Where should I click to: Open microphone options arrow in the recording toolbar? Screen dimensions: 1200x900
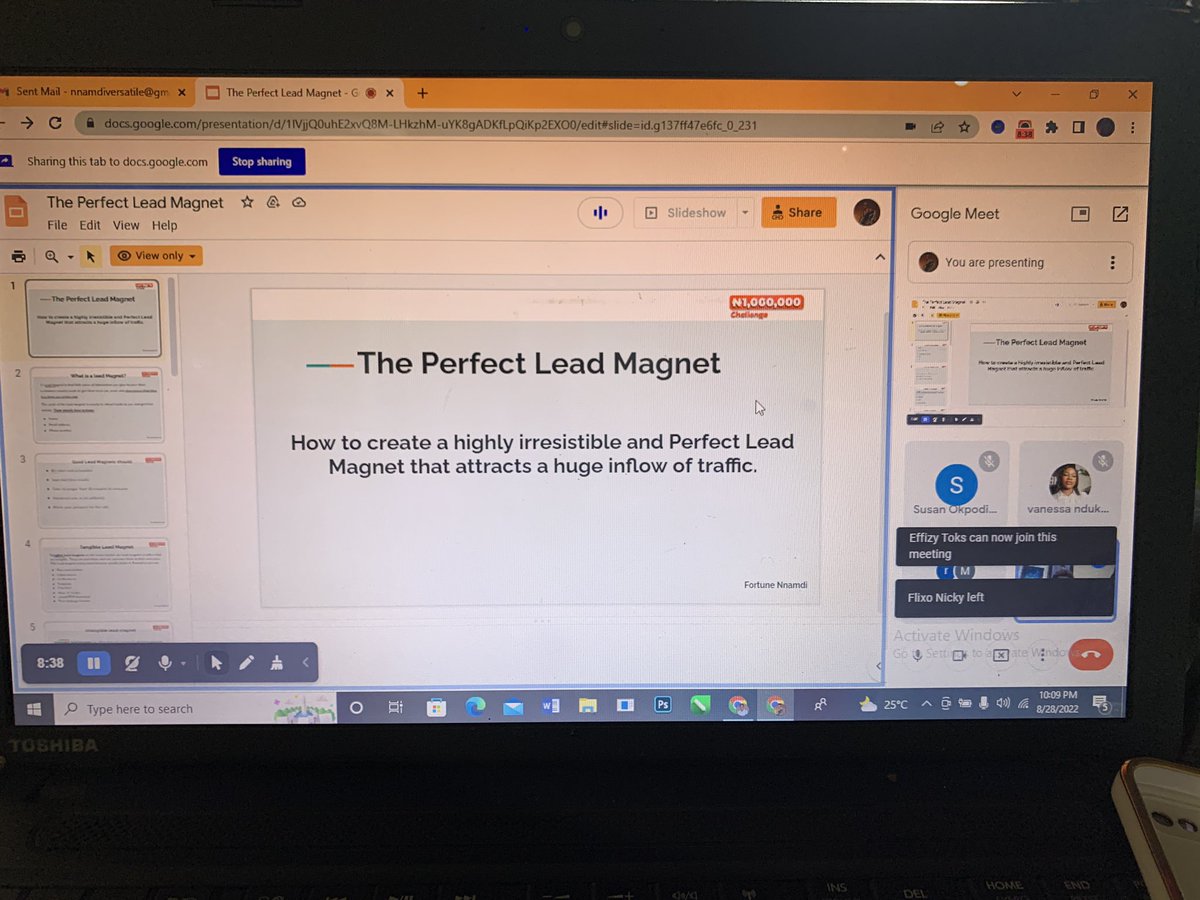click(183, 664)
